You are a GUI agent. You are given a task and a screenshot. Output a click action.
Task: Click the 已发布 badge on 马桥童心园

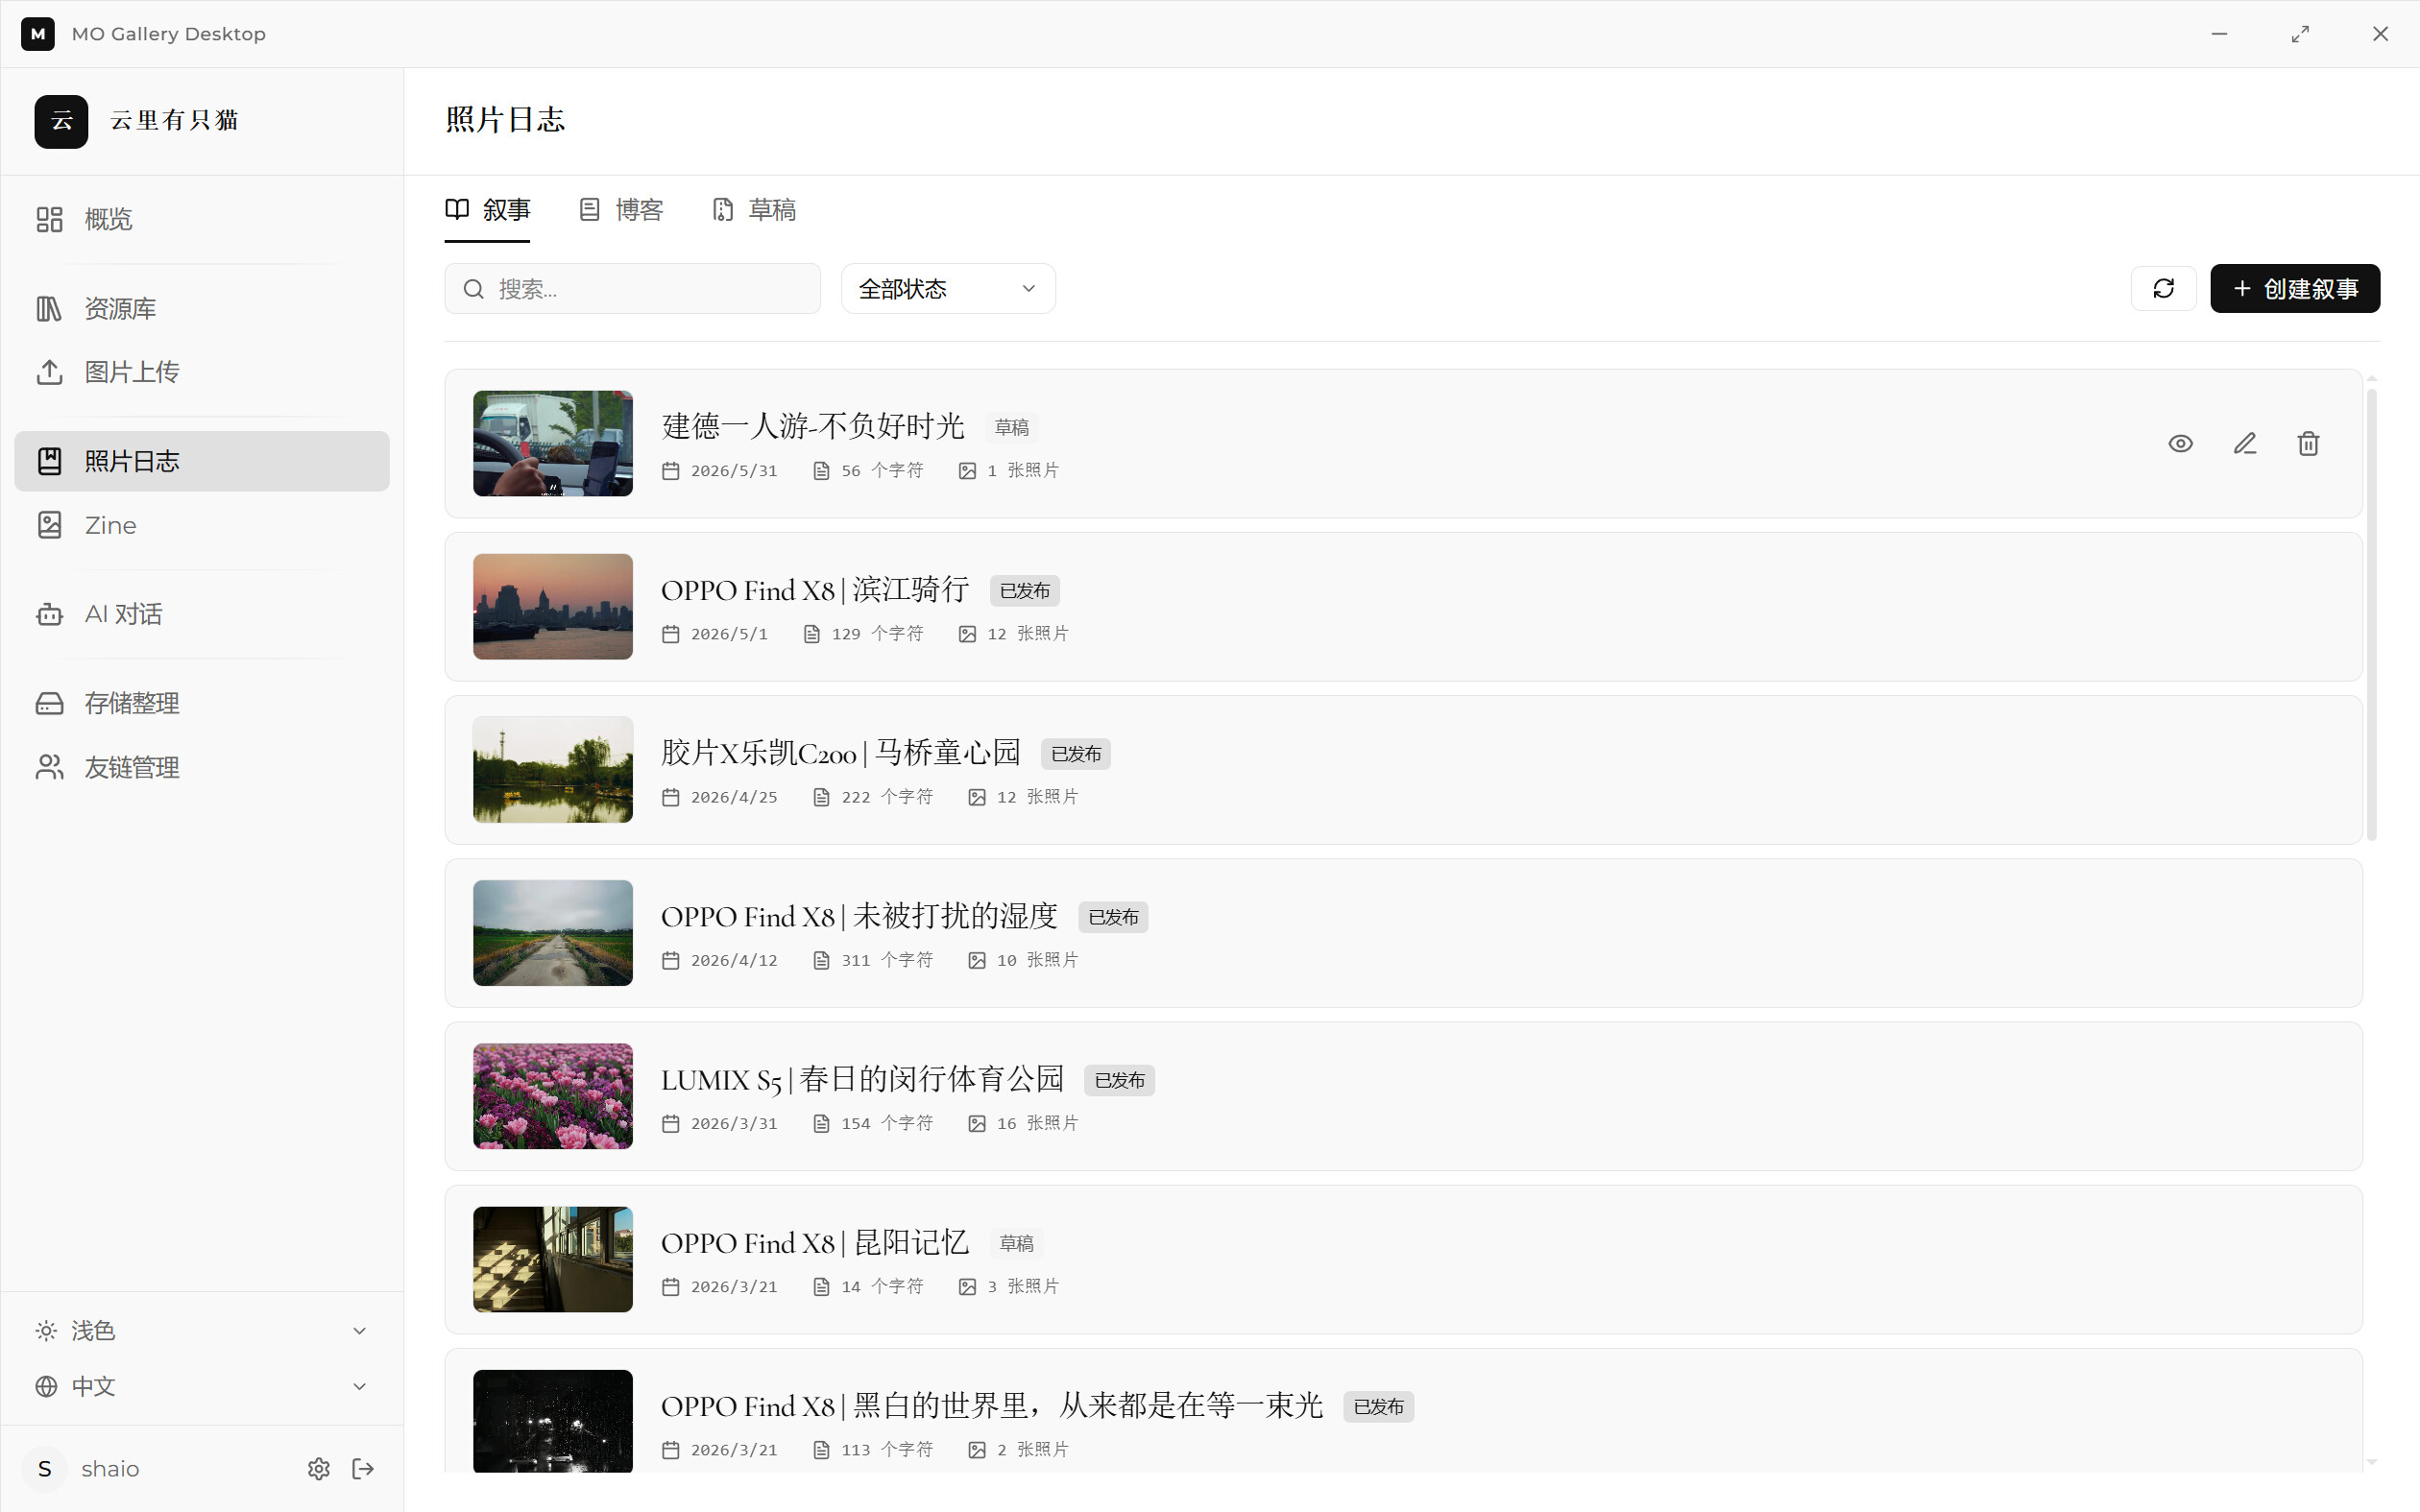[x=1076, y=753]
